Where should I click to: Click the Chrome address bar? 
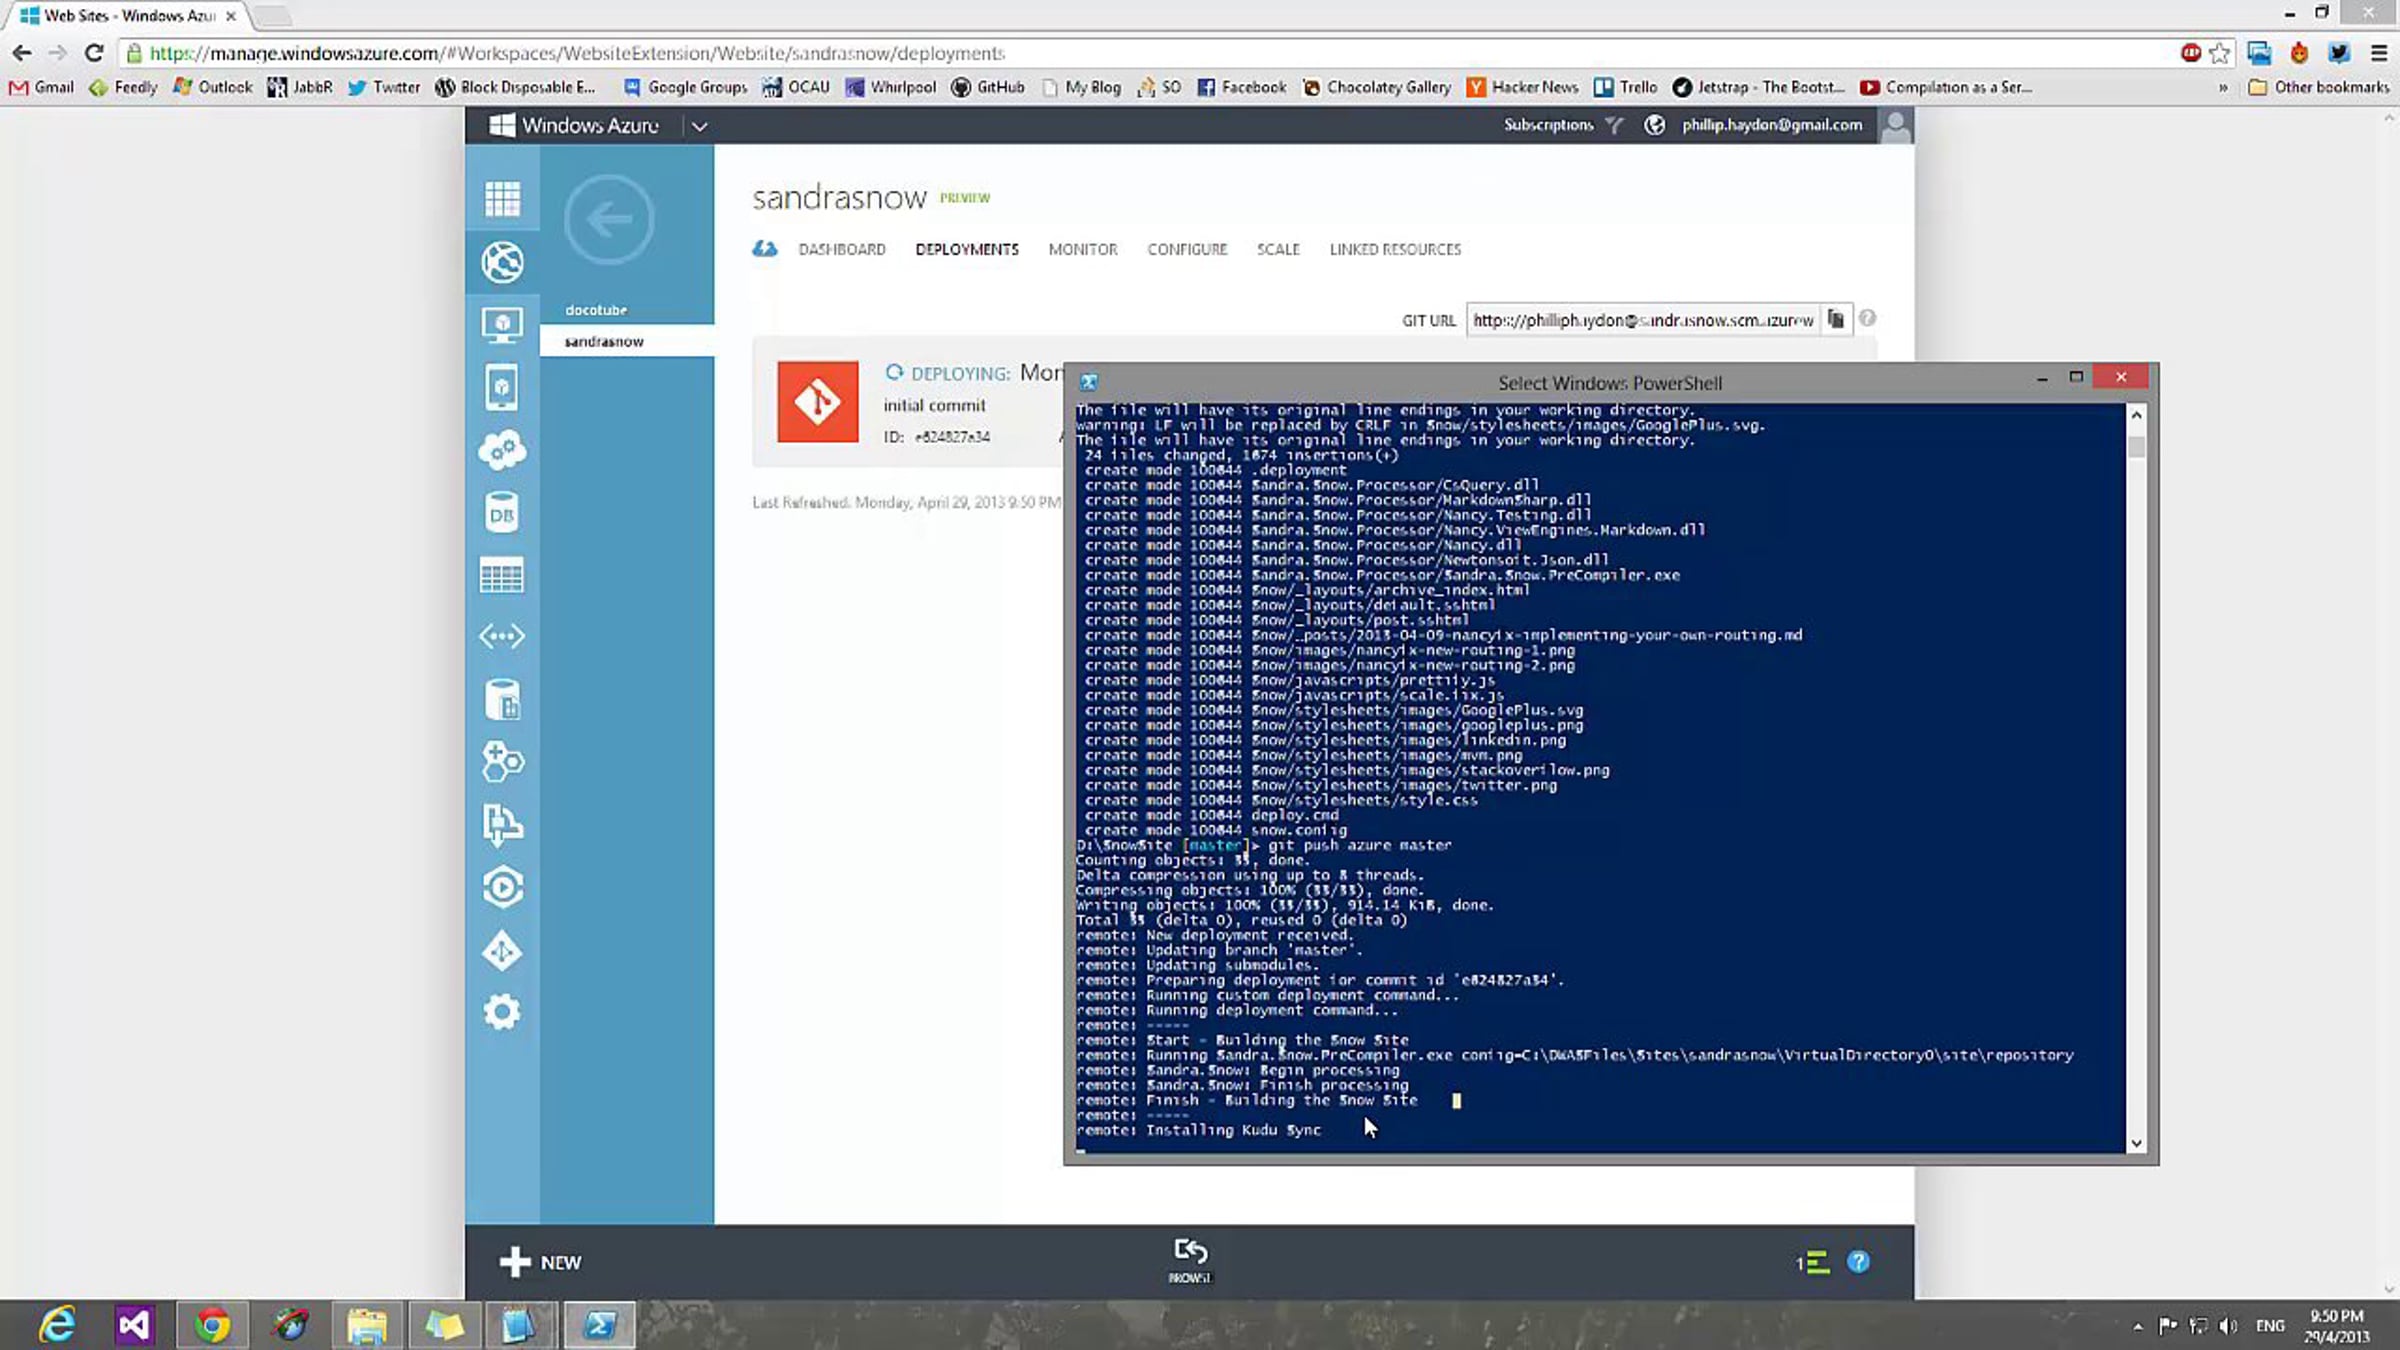[x=1150, y=53]
